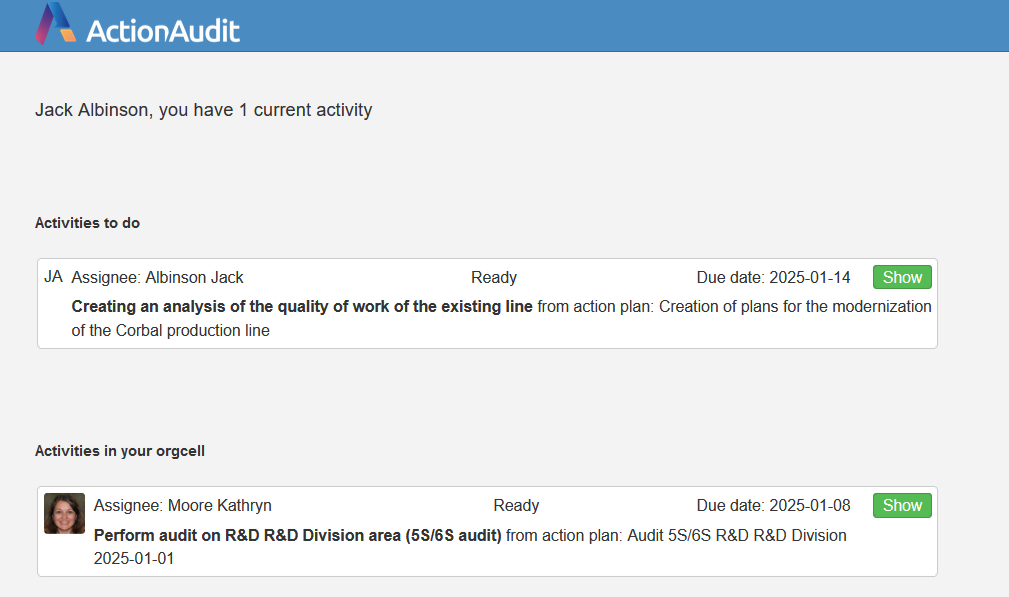Click the 'Audit 5S/6S R&D R&D Division' plan text
1009x597 pixels.
coord(736,535)
